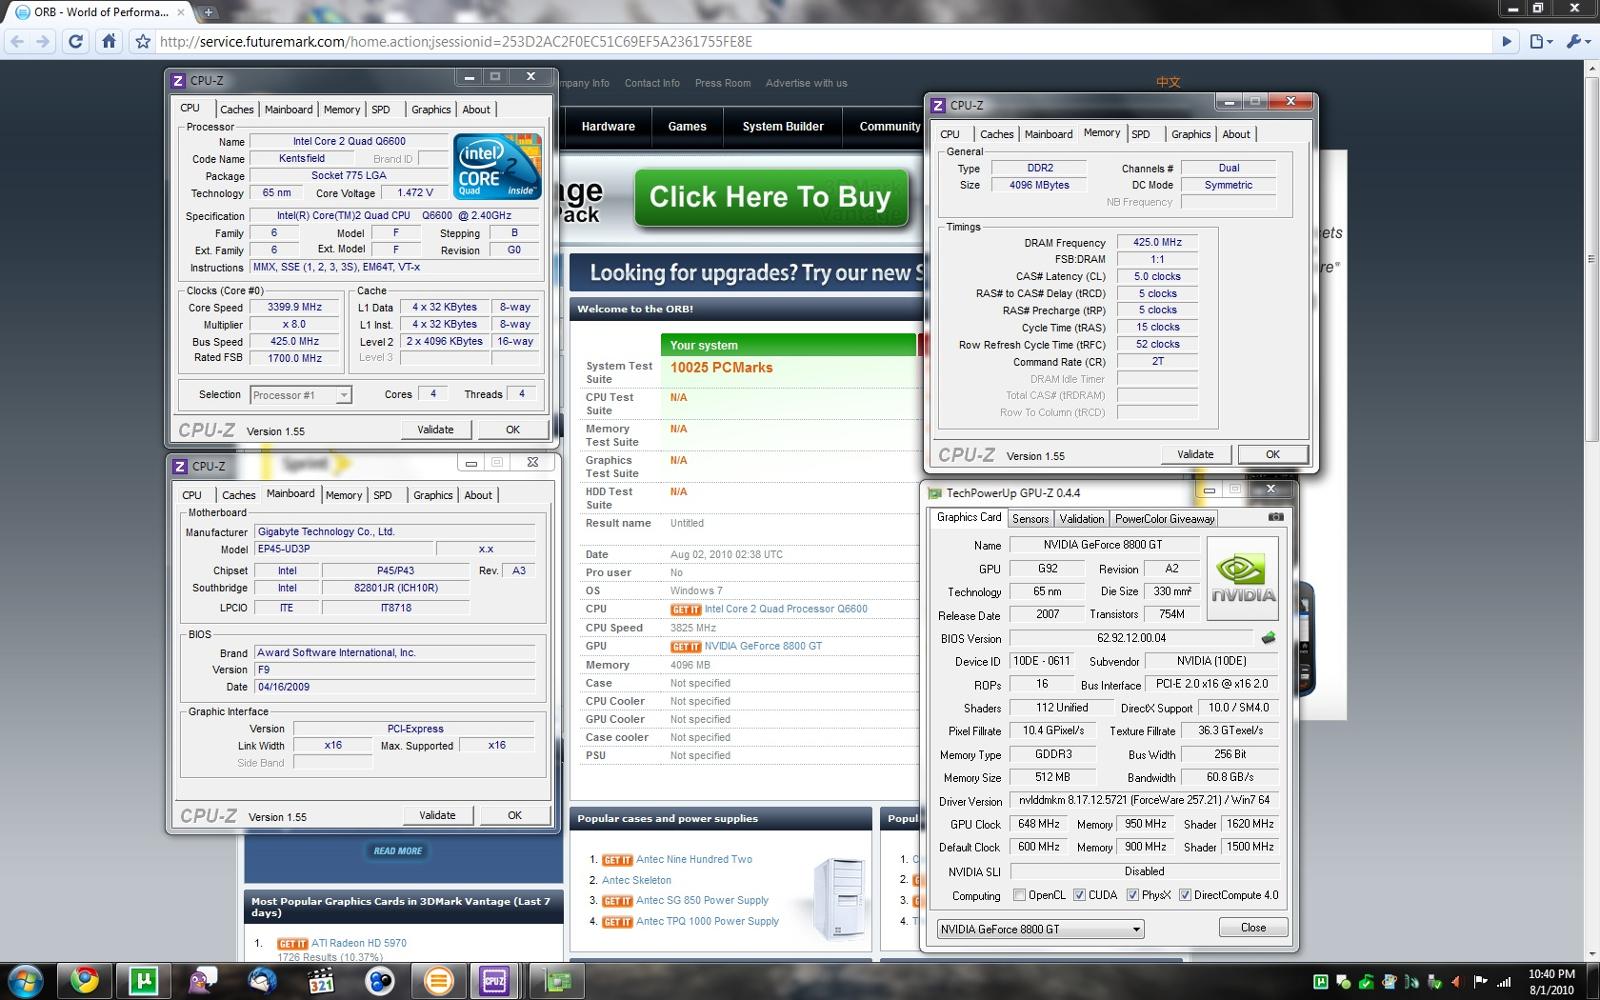Click the NVIDIA GeForce 8800 GT link
This screenshot has width=1600, height=1000.
(x=763, y=646)
